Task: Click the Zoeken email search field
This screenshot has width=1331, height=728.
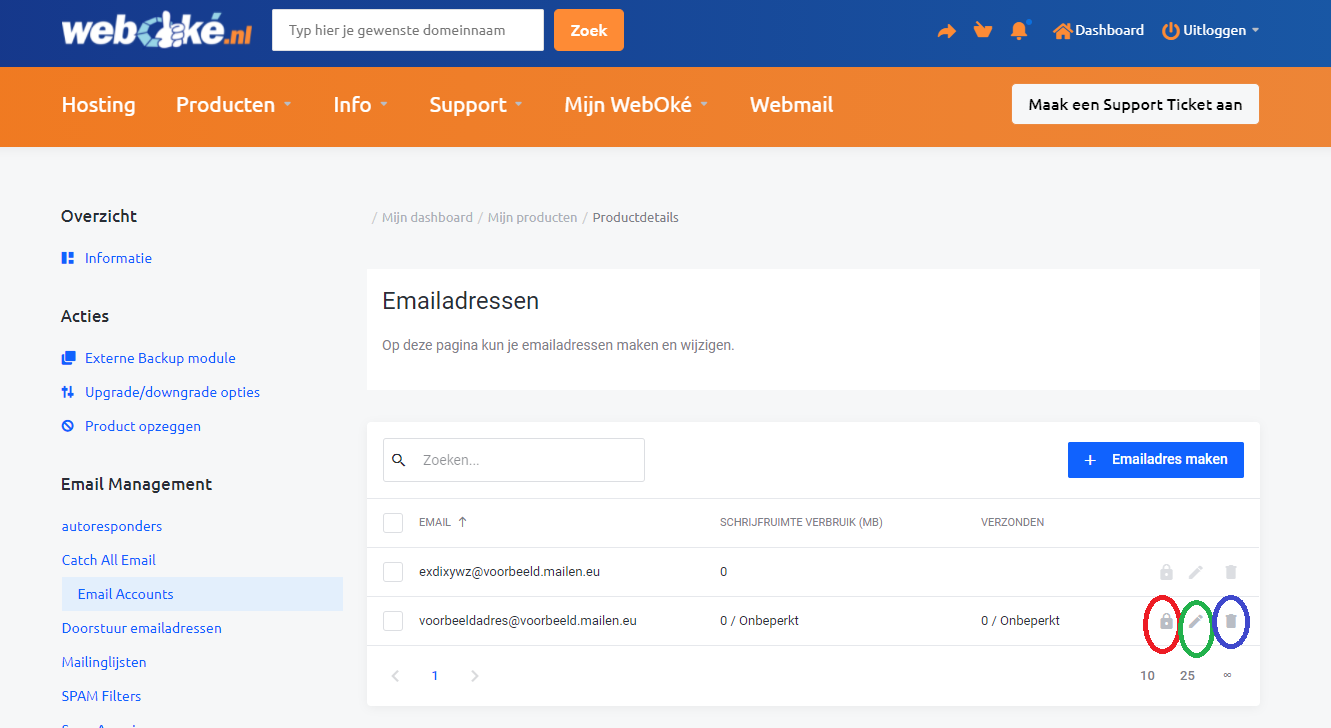Action: click(x=525, y=460)
